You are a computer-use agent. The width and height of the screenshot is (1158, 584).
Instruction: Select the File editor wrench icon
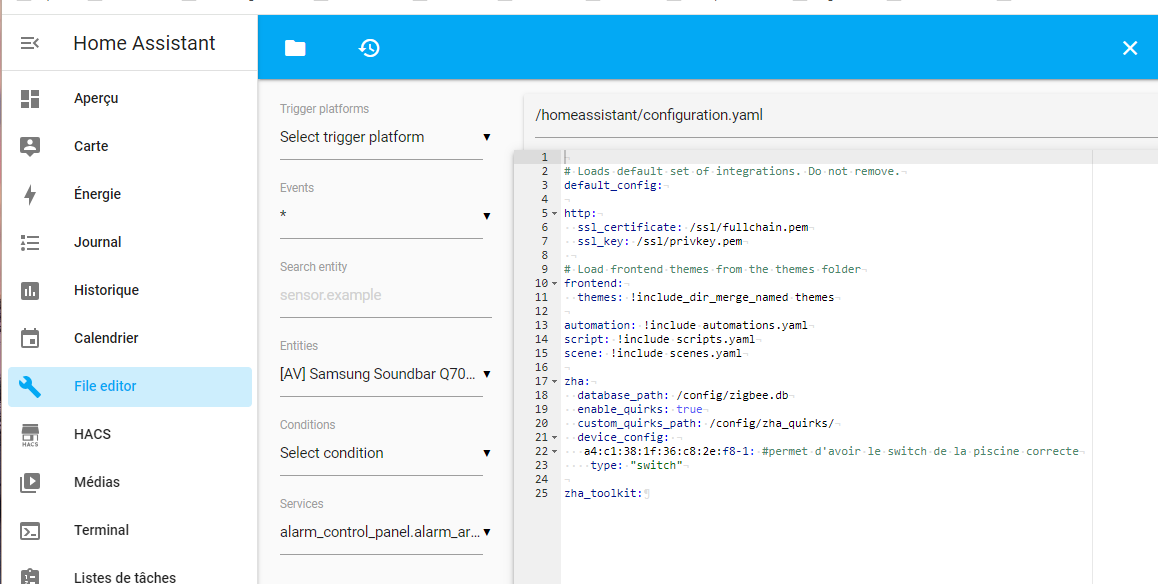(30, 386)
